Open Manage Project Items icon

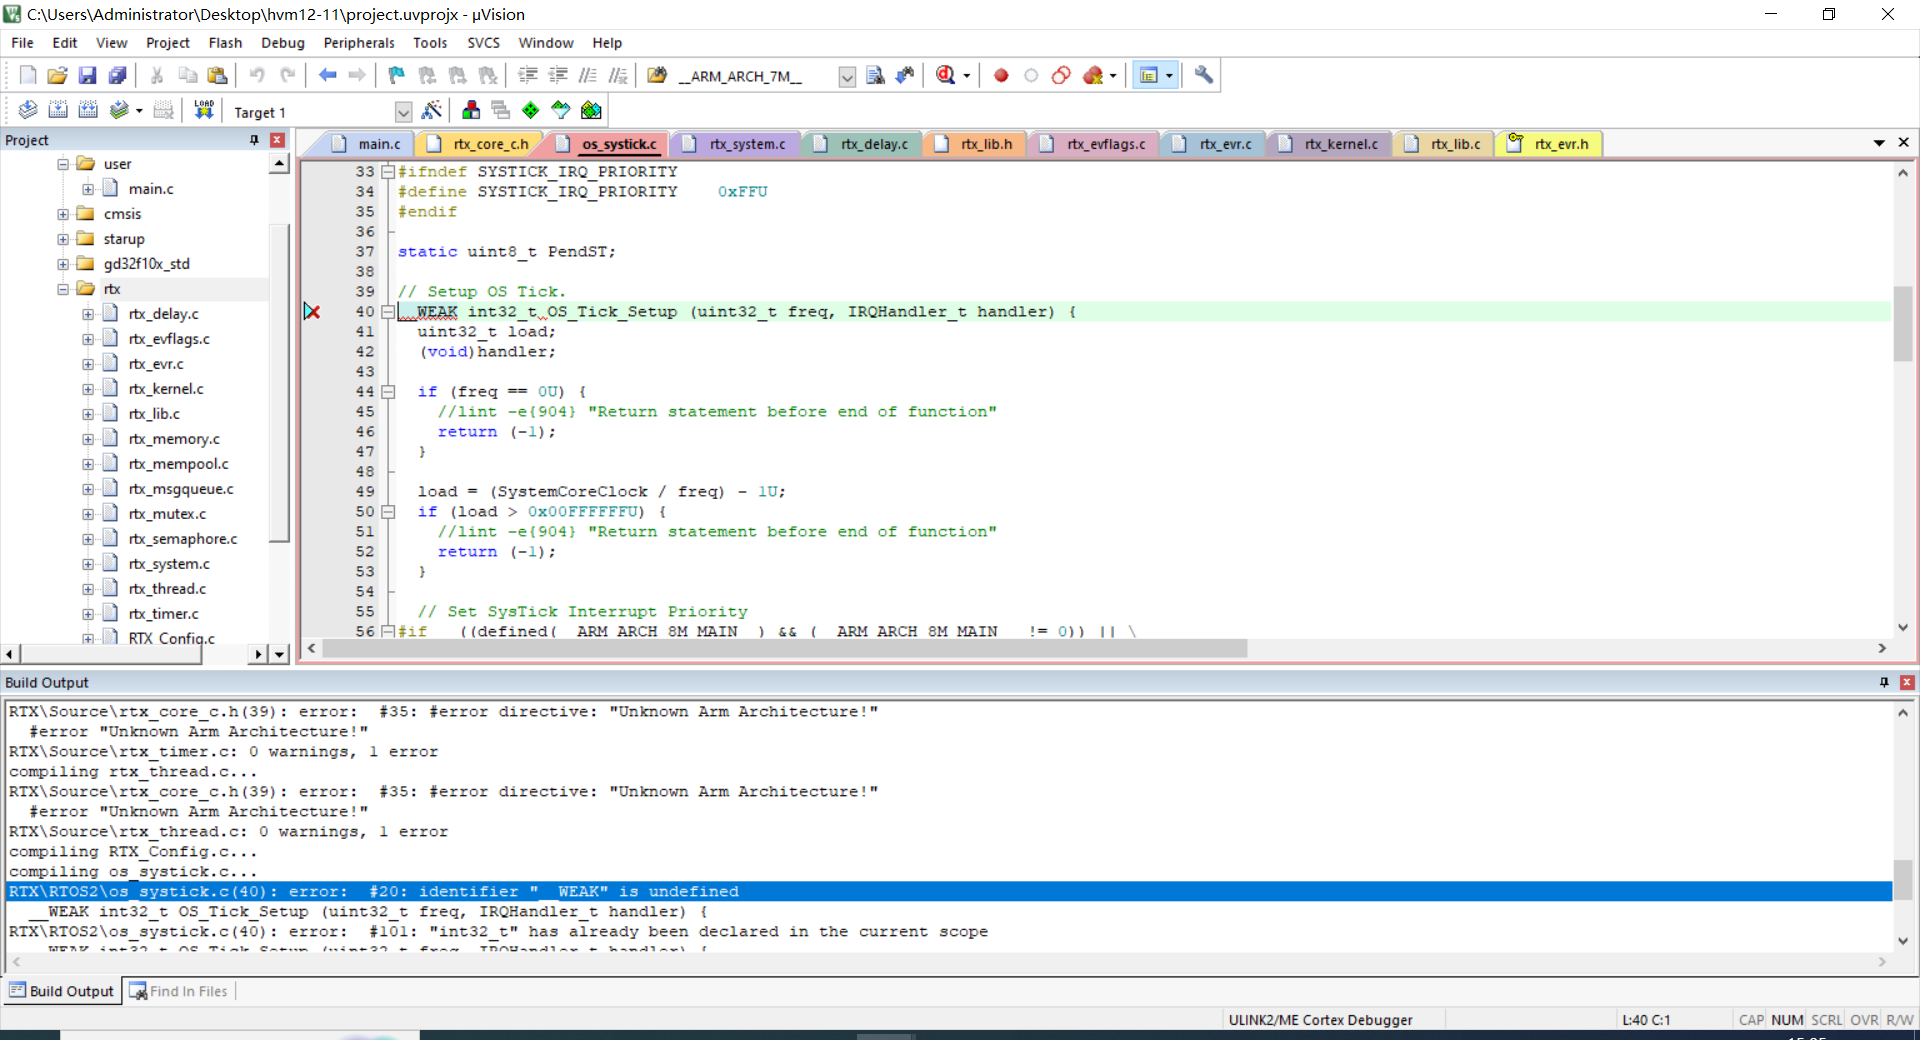471,110
